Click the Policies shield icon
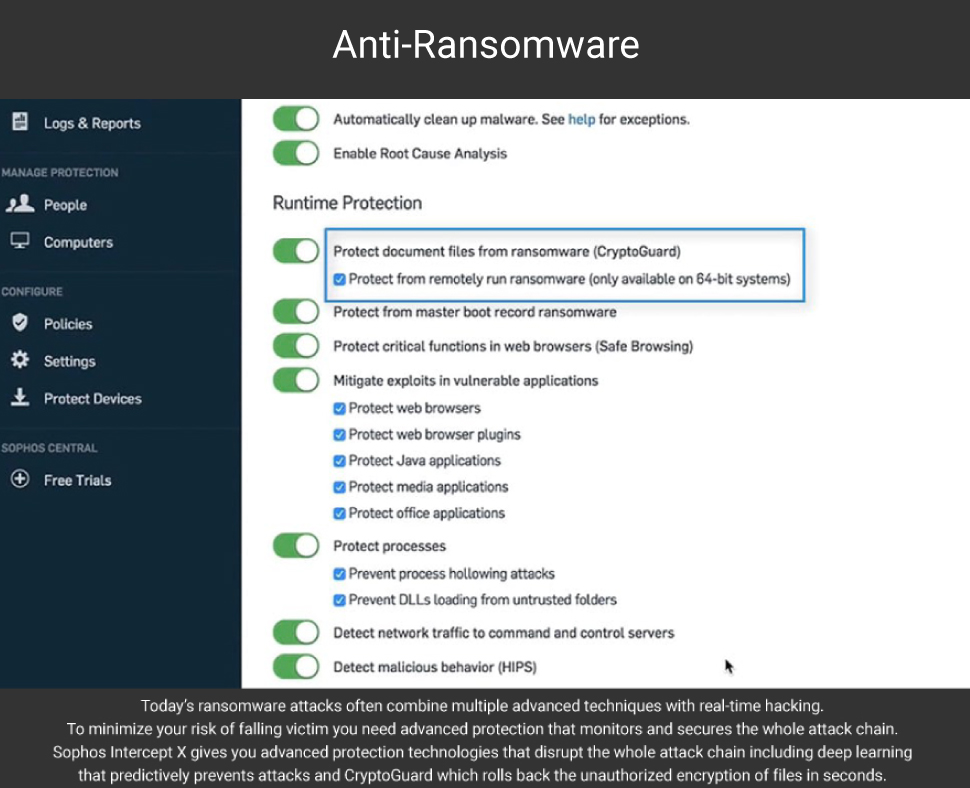The width and height of the screenshot is (970, 788). click(20, 322)
